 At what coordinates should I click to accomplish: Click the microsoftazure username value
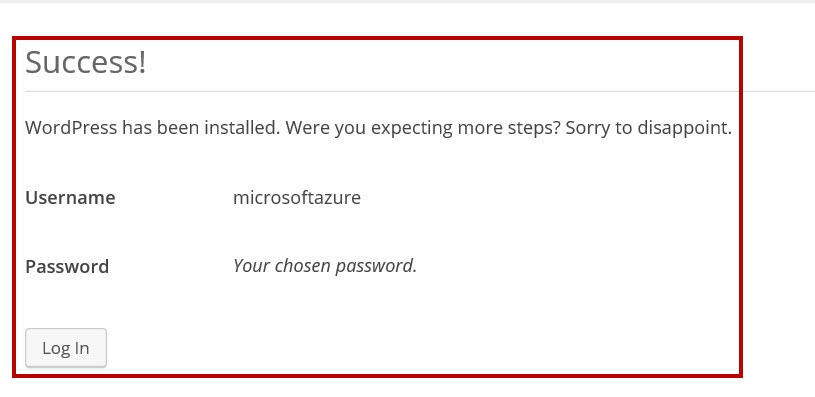[297, 198]
